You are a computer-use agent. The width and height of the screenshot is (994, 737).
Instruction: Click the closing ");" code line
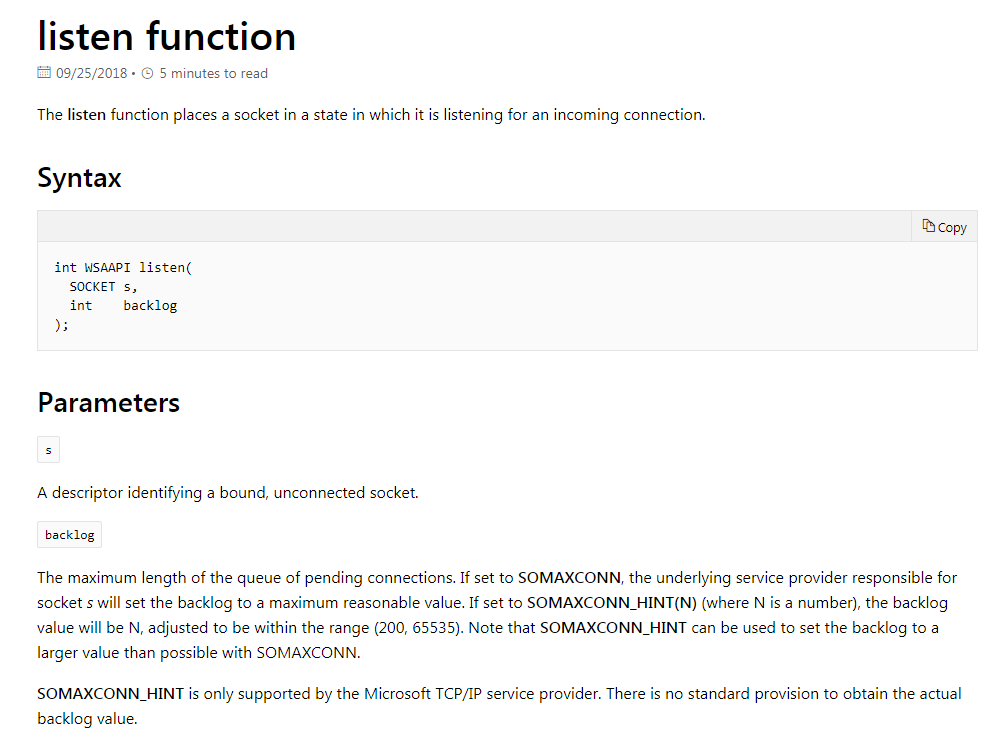tap(62, 324)
